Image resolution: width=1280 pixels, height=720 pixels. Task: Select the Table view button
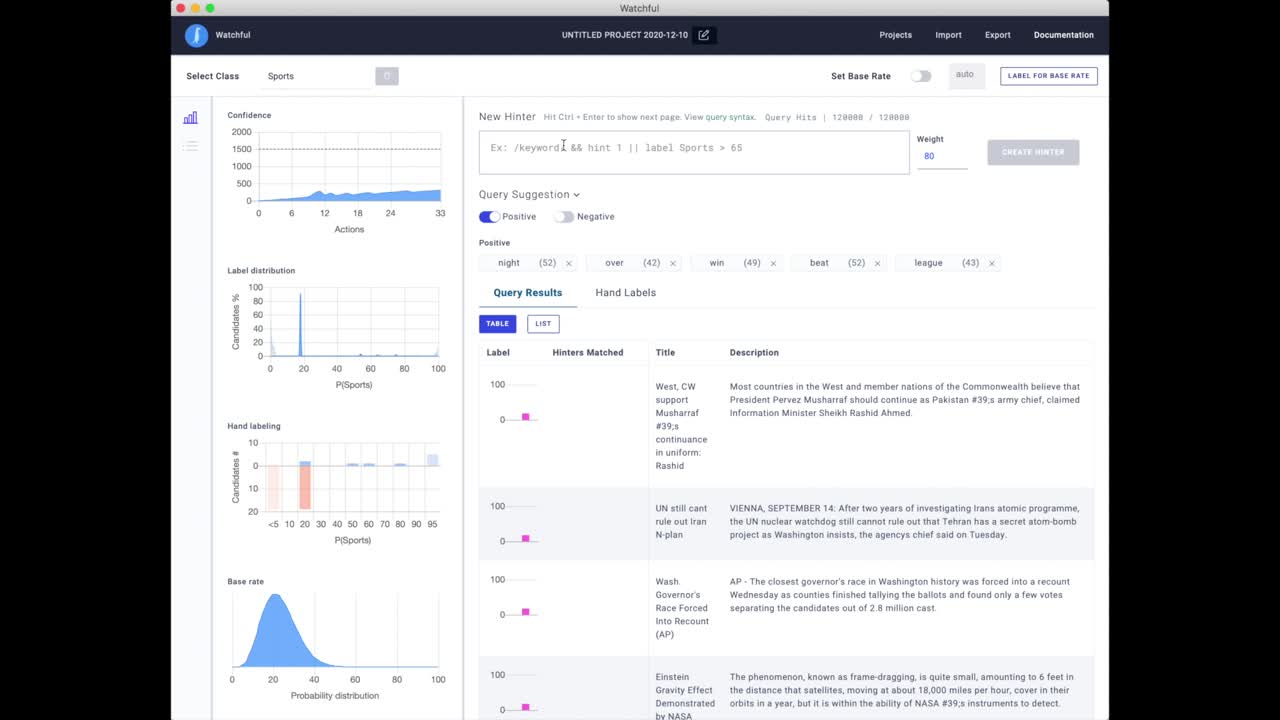497,324
